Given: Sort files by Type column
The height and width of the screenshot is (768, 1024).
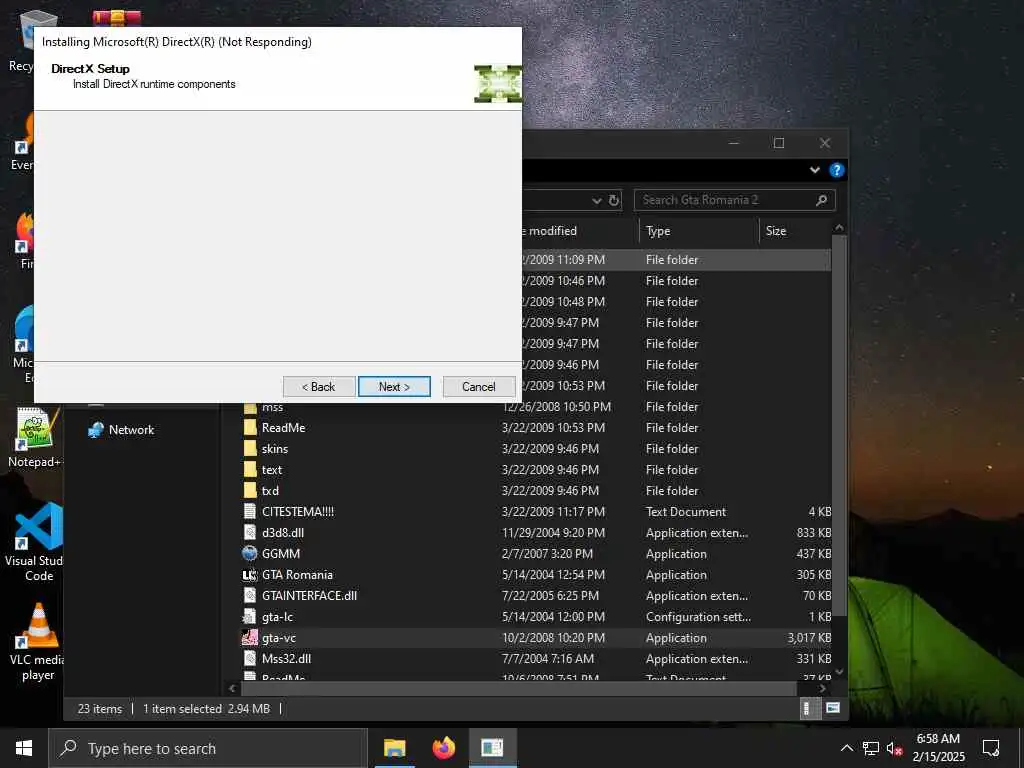Looking at the screenshot, I should [x=698, y=231].
